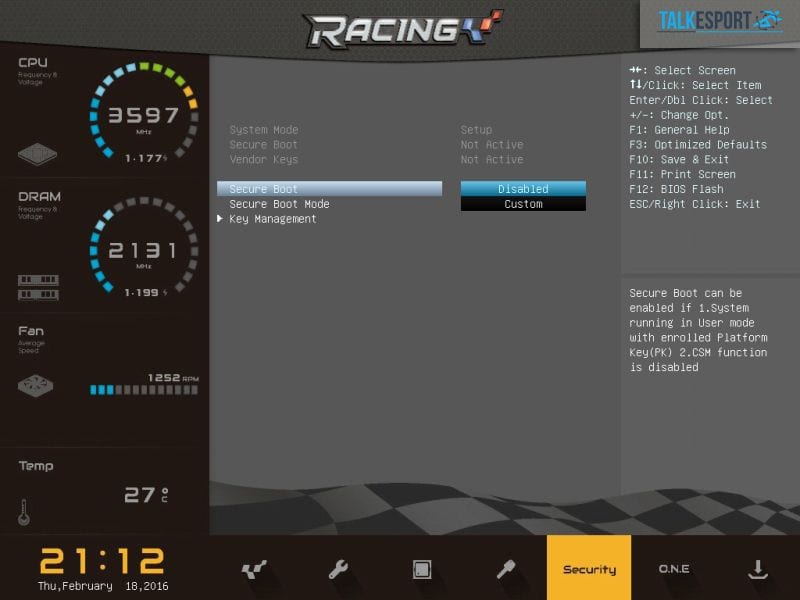Switch to the Security tab
The width and height of the screenshot is (800, 600).
[x=589, y=569]
